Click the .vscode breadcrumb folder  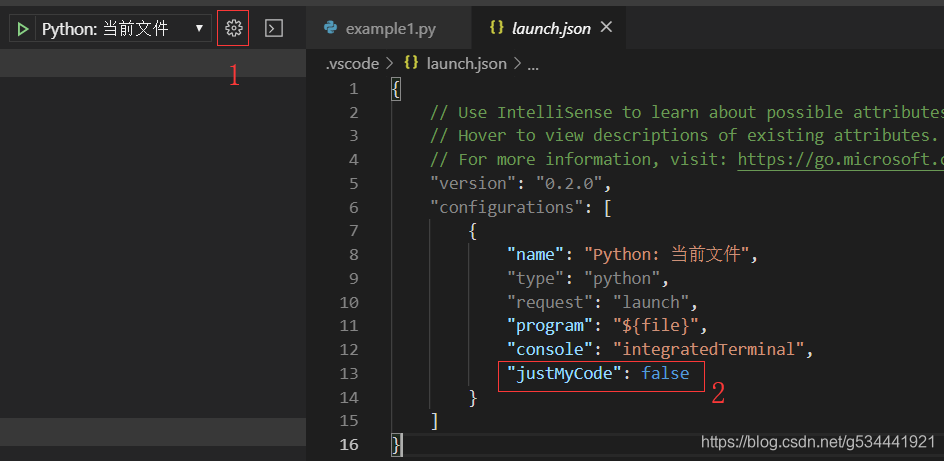(352, 64)
